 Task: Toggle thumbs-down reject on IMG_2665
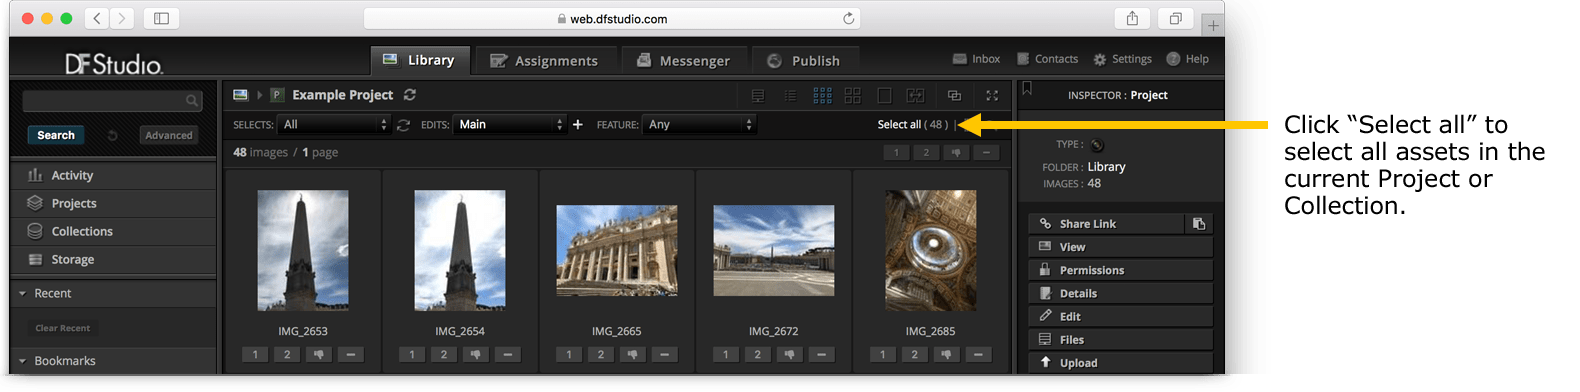click(x=632, y=354)
